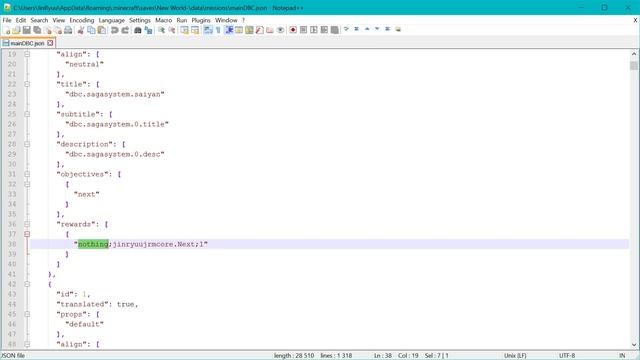Viewport: 640px width, 360px height.
Task: Click the Playback macro icon
Action: pos(313,30)
